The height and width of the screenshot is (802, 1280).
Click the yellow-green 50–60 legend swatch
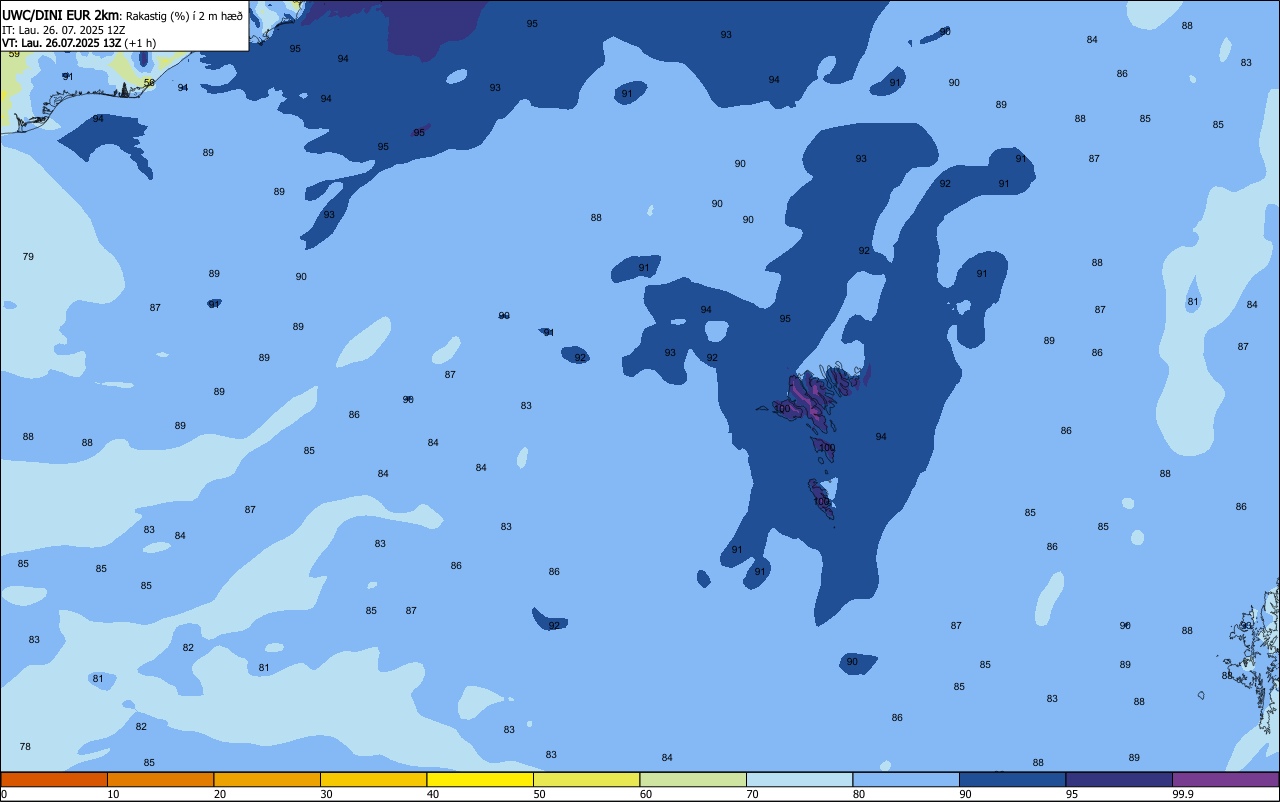(586, 779)
